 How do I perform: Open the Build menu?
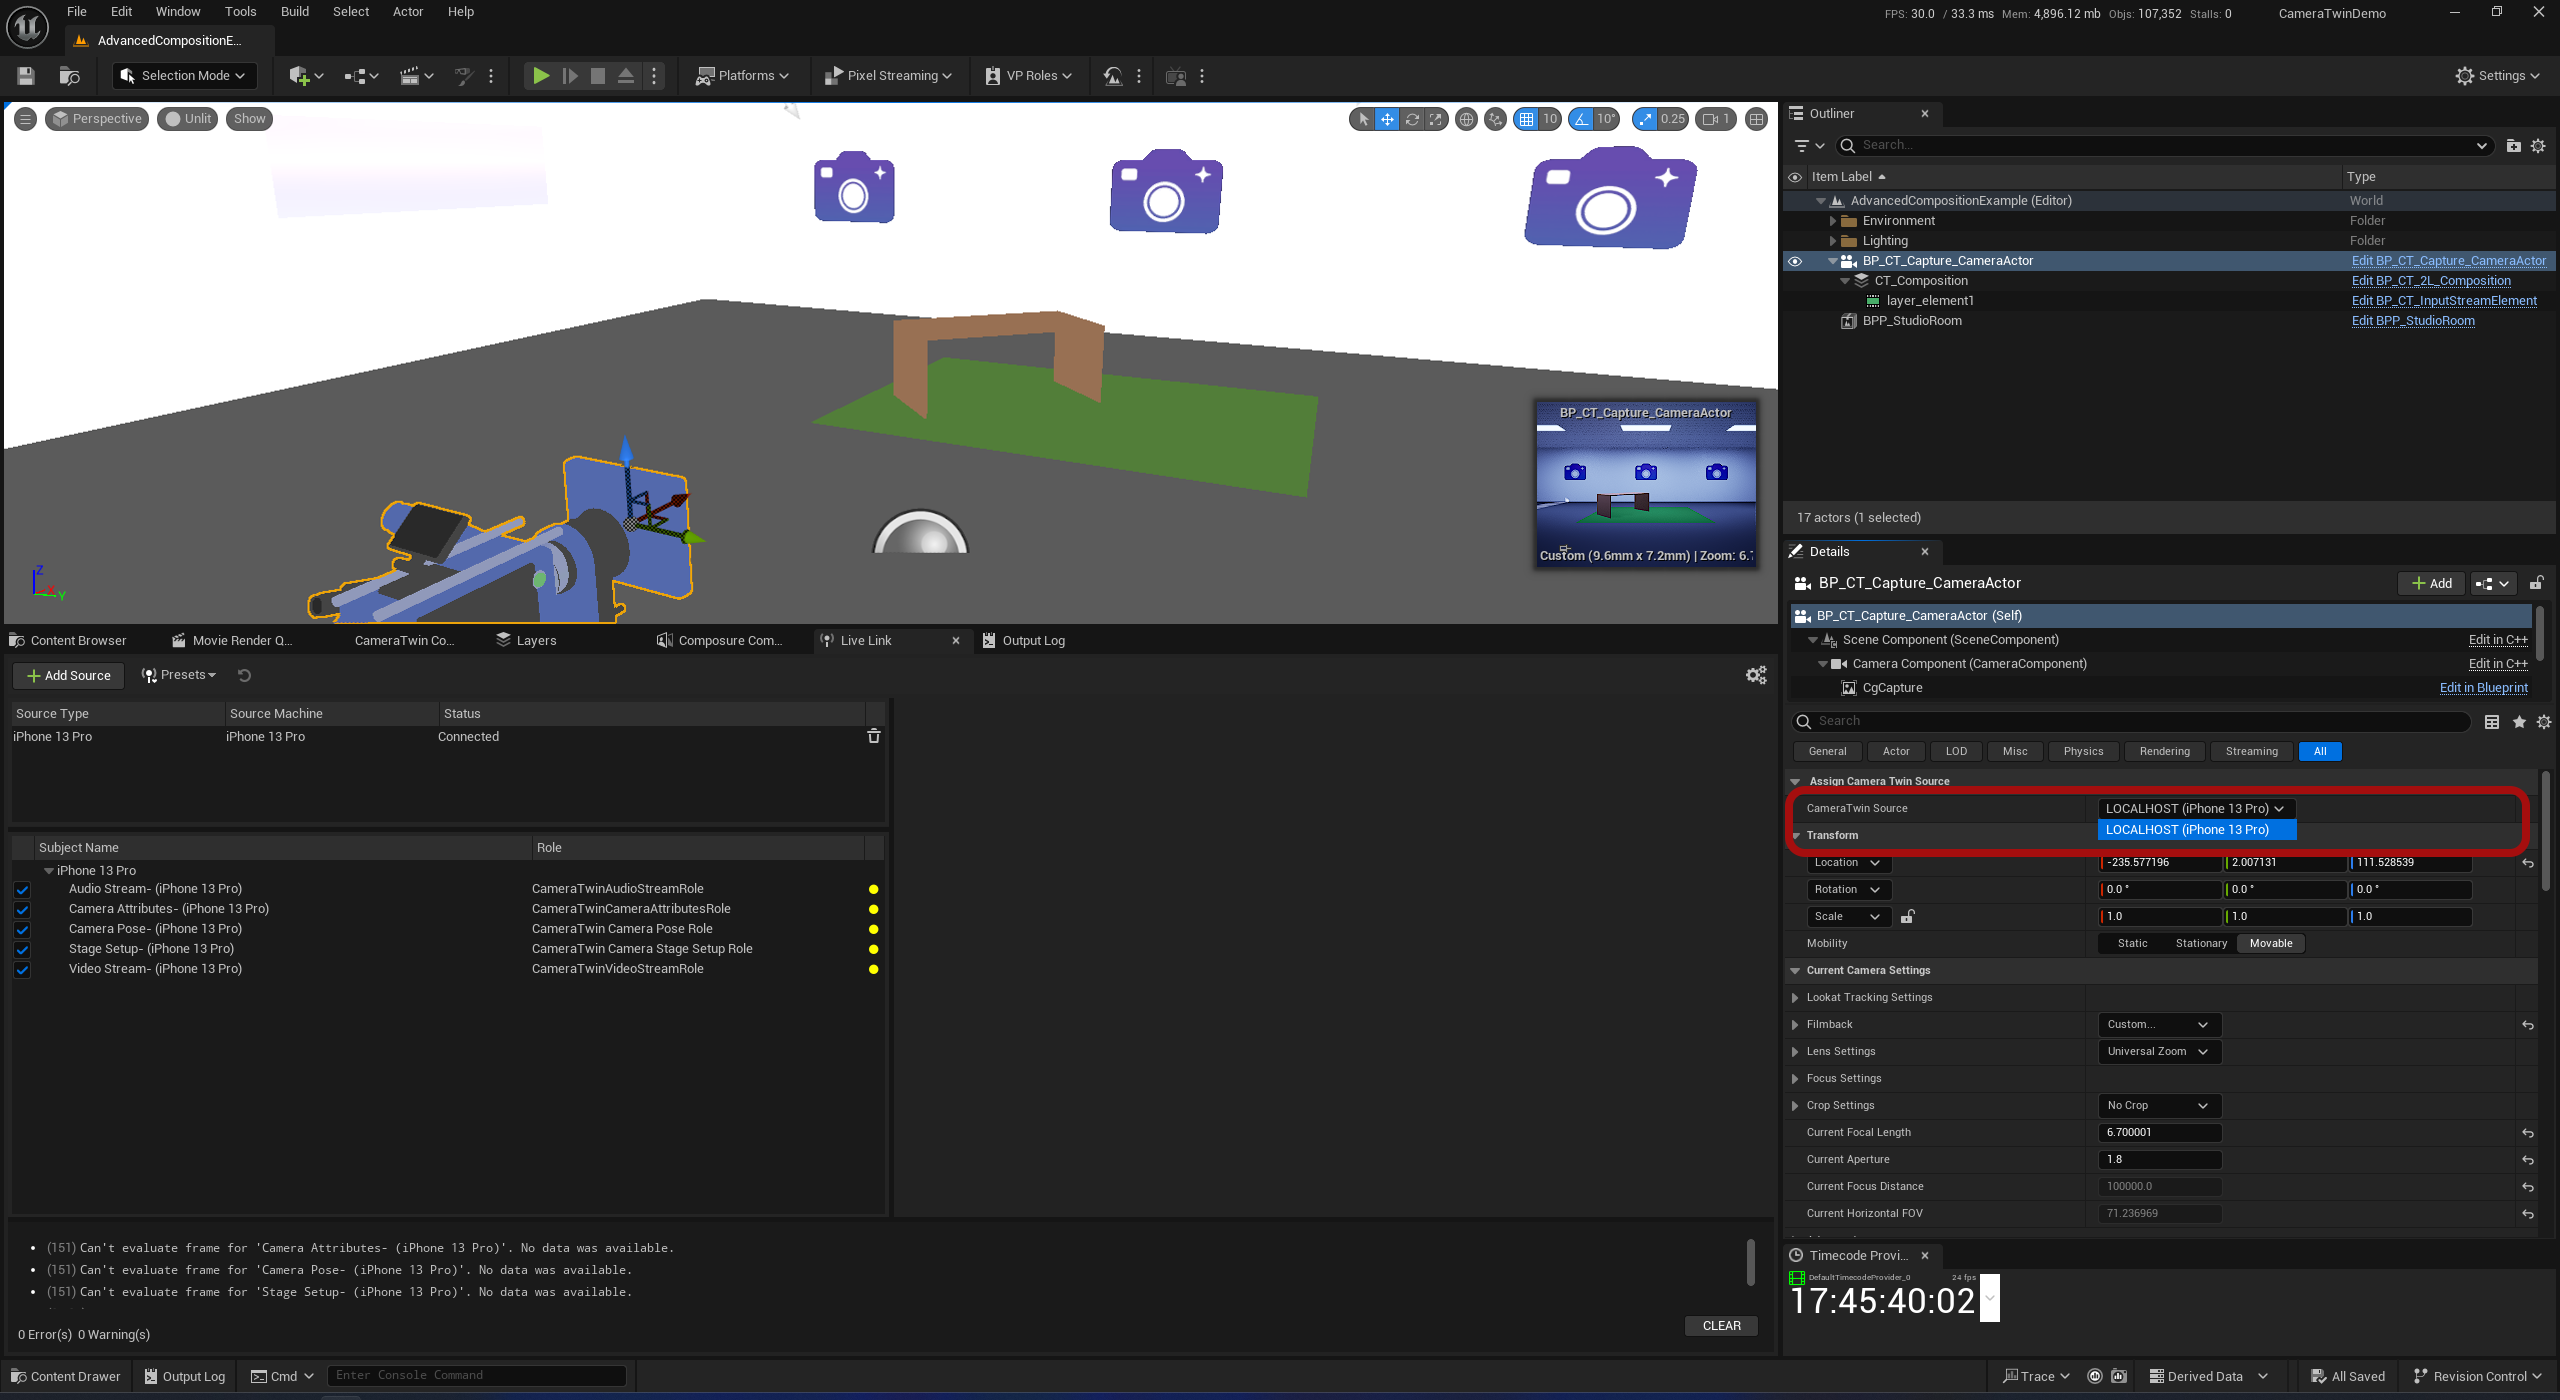point(294,12)
